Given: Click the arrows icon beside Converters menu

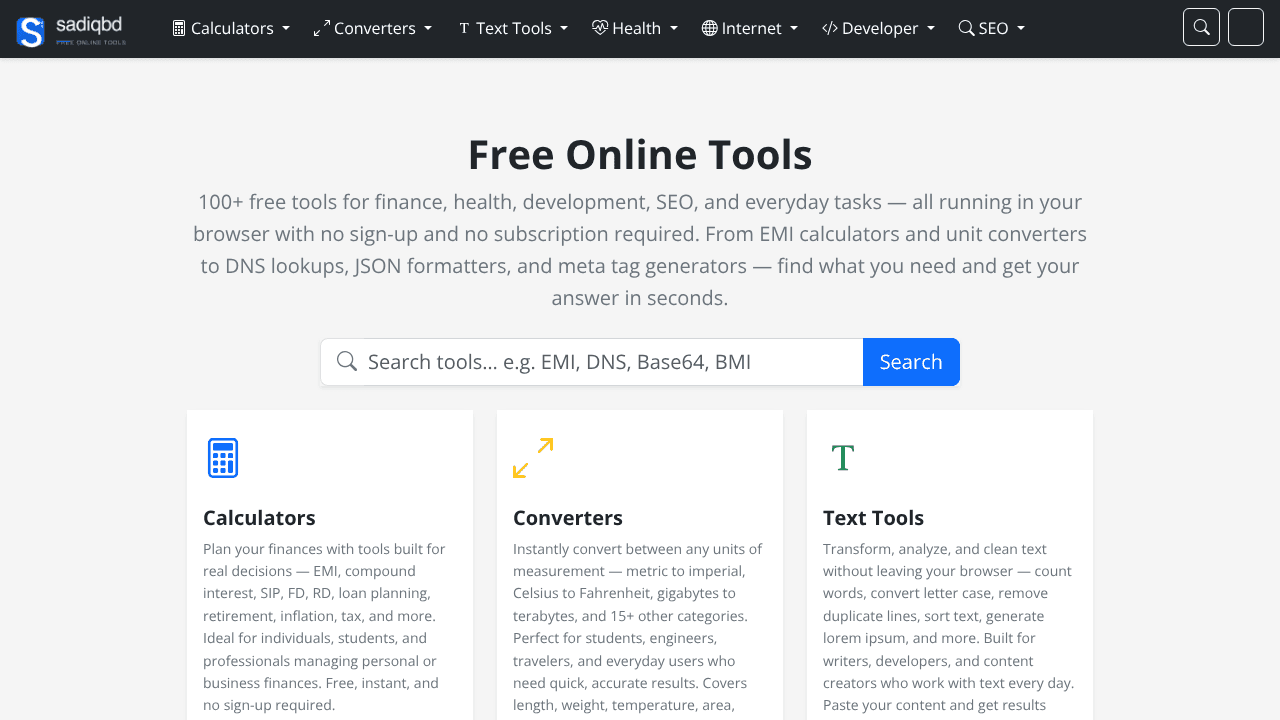Looking at the screenshot, I should [321, 28].
